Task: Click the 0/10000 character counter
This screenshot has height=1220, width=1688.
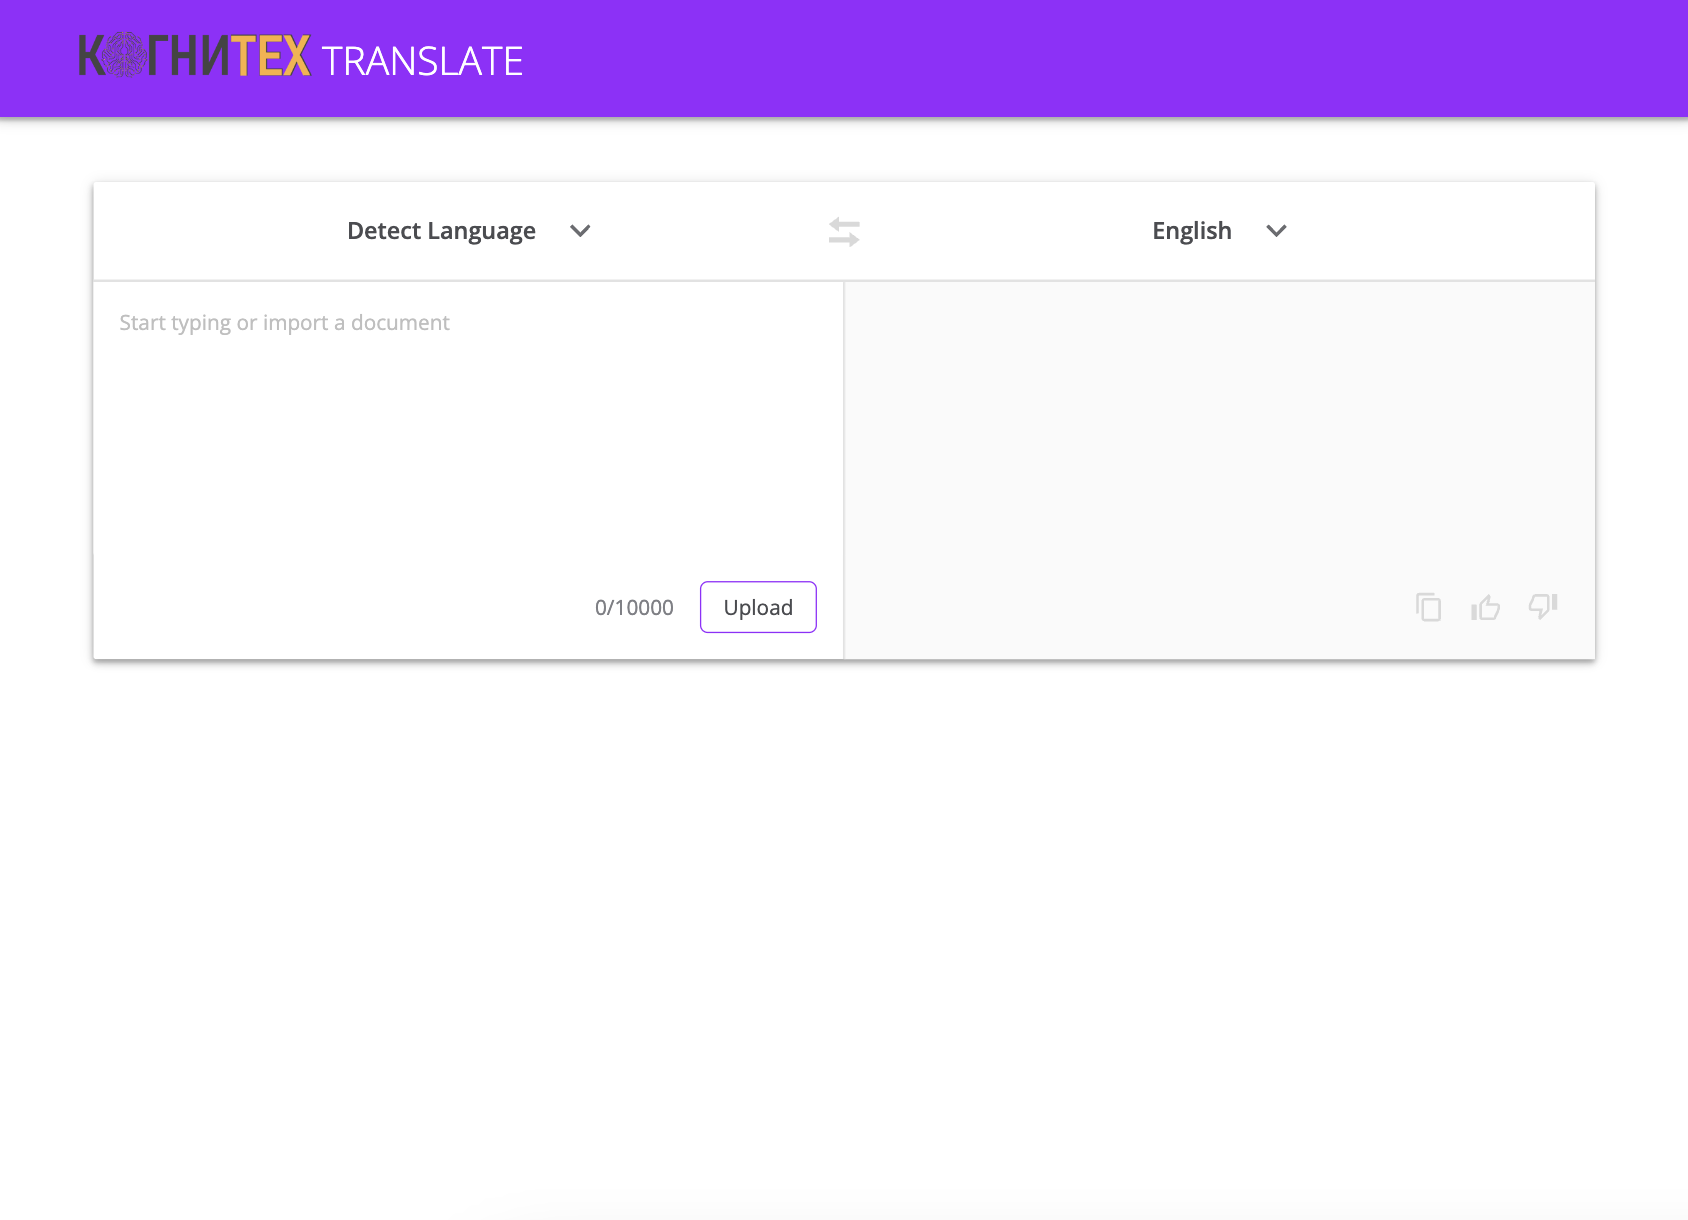Action: [x=634, y=608]
